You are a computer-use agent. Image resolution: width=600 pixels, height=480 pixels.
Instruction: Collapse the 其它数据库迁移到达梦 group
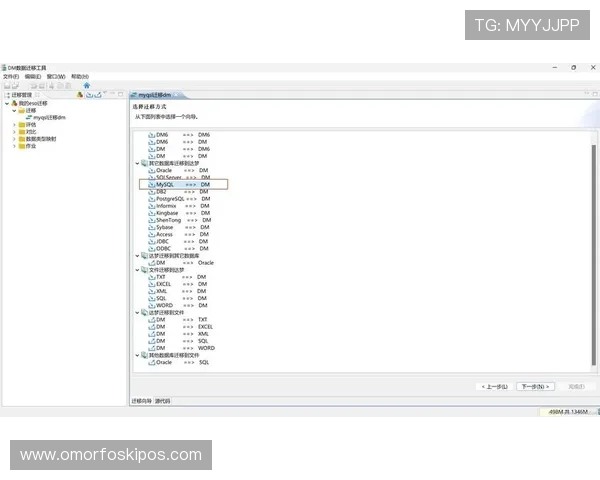click(x=138, y=163)
